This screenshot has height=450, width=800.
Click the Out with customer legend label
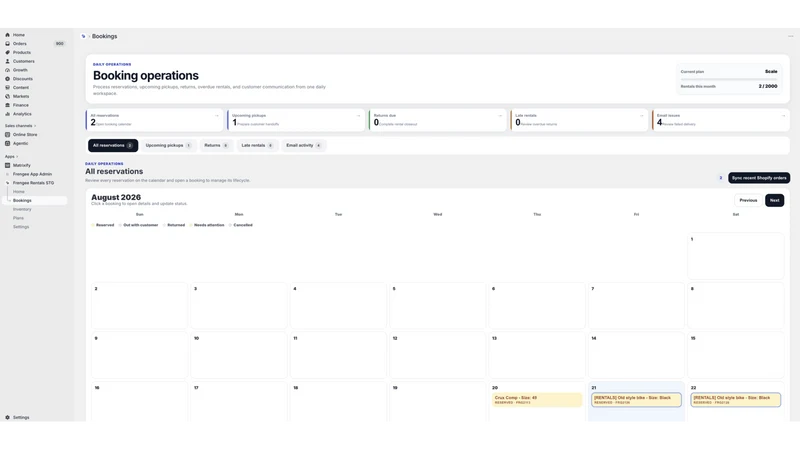tap(141, 225)
